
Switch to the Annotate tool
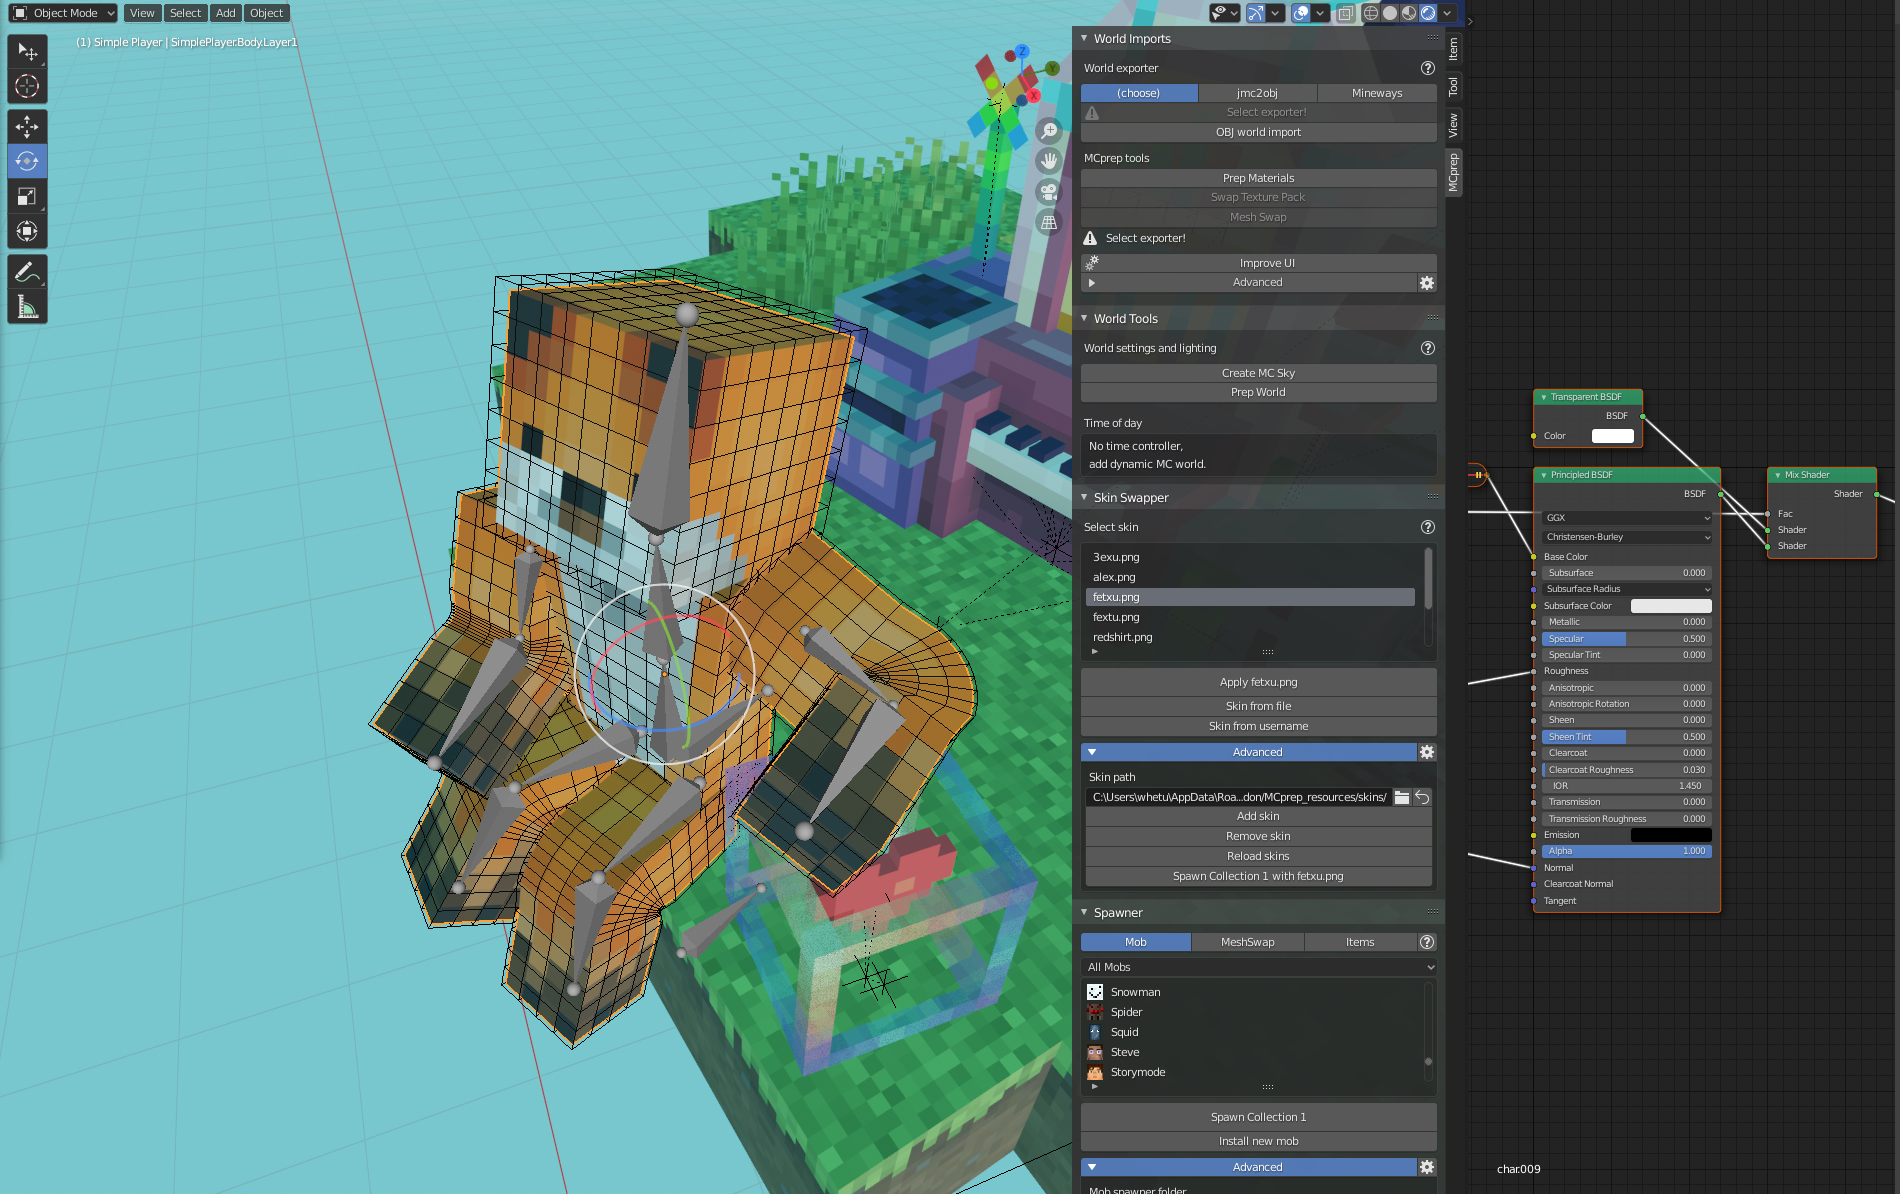tap(27, 271)
